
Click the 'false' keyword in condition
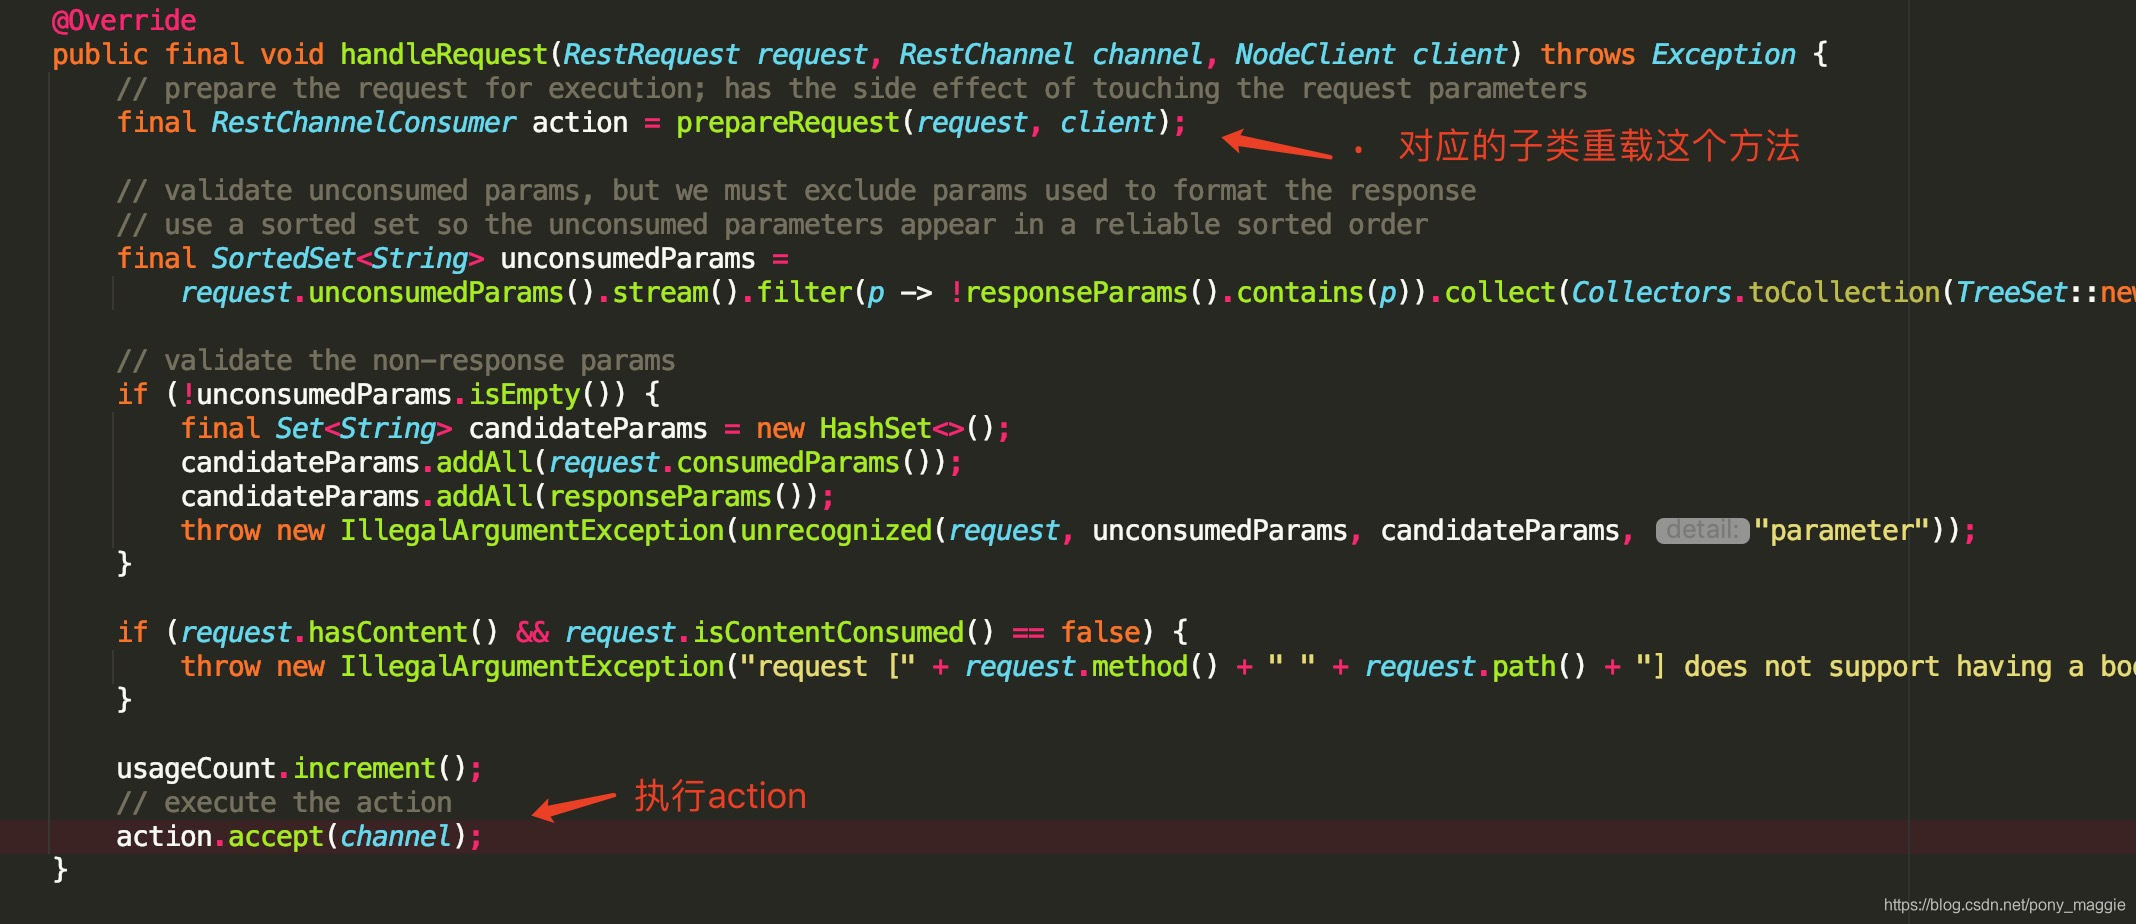tap(1100, 632)
